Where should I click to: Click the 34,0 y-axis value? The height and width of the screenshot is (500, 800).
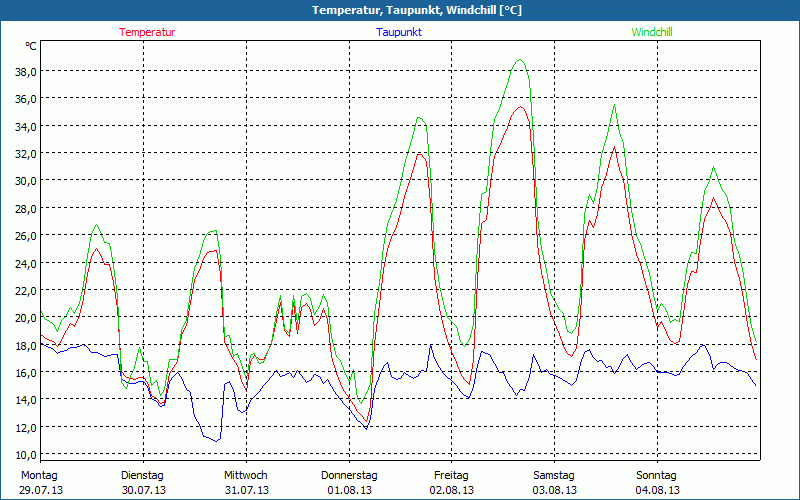[x=26, y=127]
